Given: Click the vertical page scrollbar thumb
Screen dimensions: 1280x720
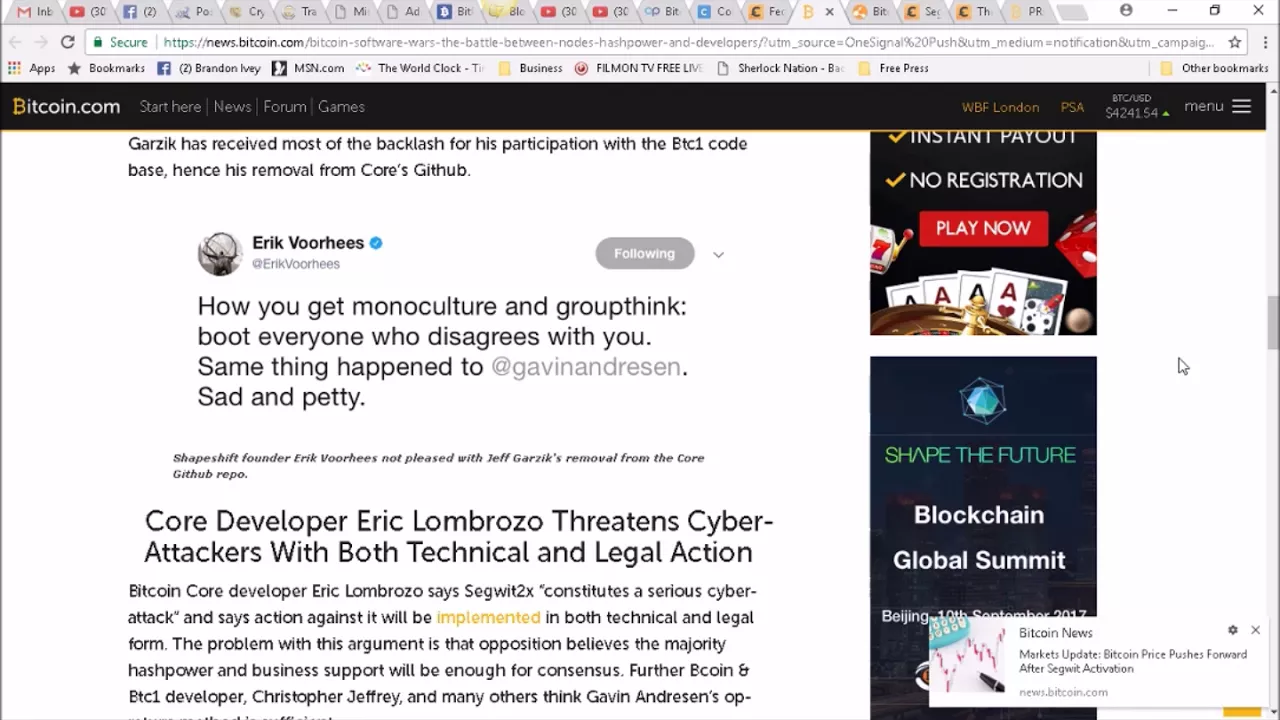Looking at the screenshot, I should tap(1272, 322).
